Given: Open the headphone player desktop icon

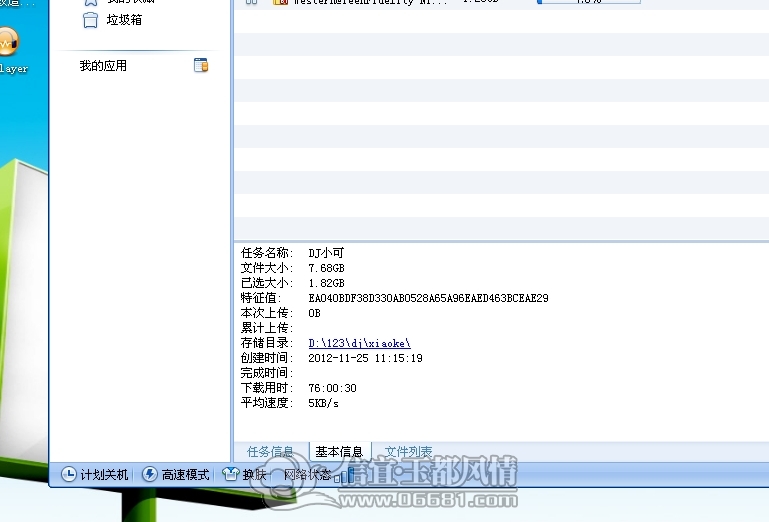Looking at the screenshot, I should click(8, 43).
